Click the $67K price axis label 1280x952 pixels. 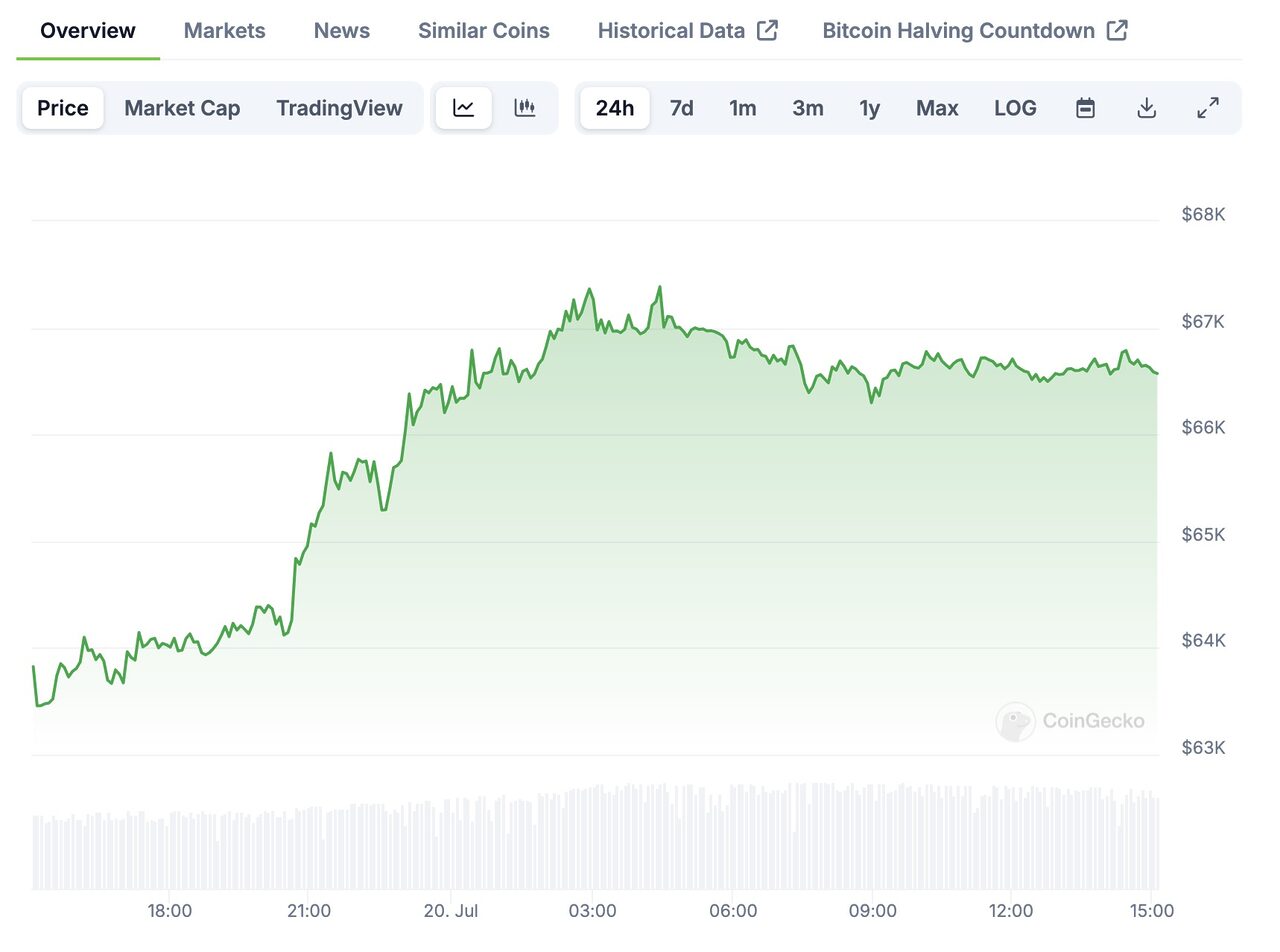[x=1203, y=322]
